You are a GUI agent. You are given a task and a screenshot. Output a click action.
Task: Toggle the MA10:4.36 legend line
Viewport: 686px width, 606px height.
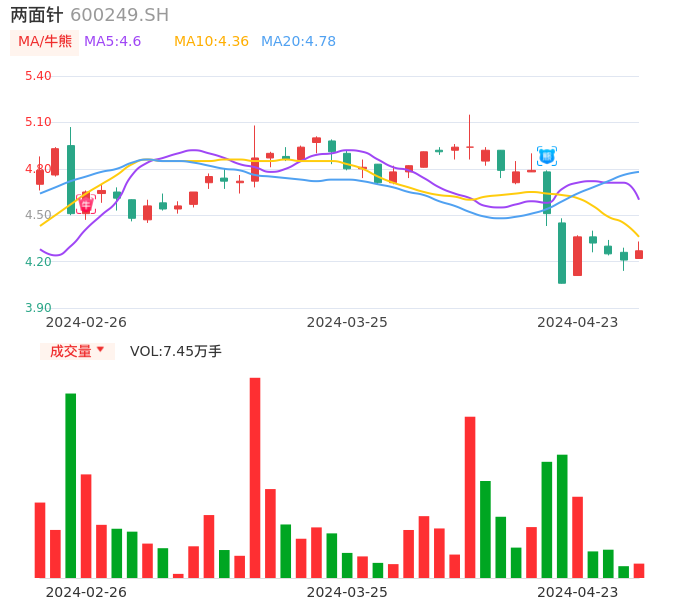pyautogui.click(x=211, y=42)
